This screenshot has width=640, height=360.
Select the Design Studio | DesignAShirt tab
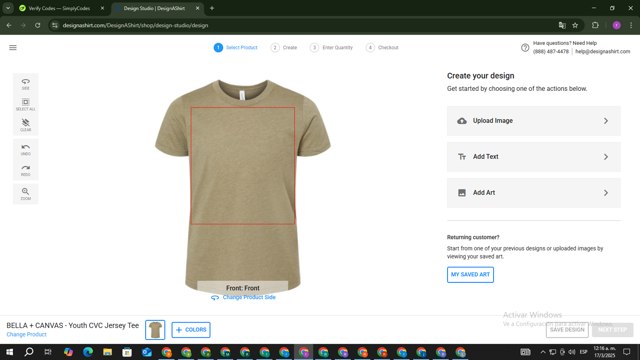pos(154,8)
